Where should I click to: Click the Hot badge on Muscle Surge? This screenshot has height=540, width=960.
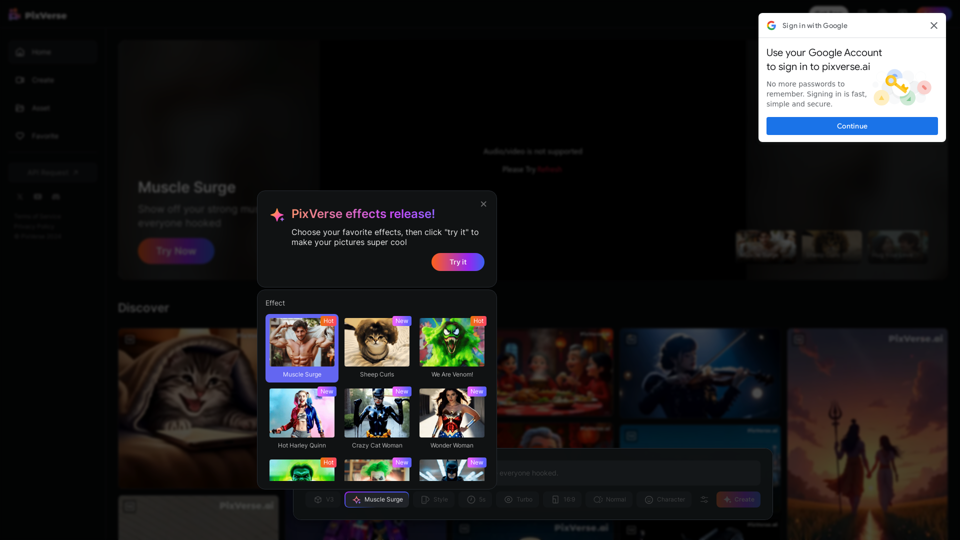click(328, 321)
